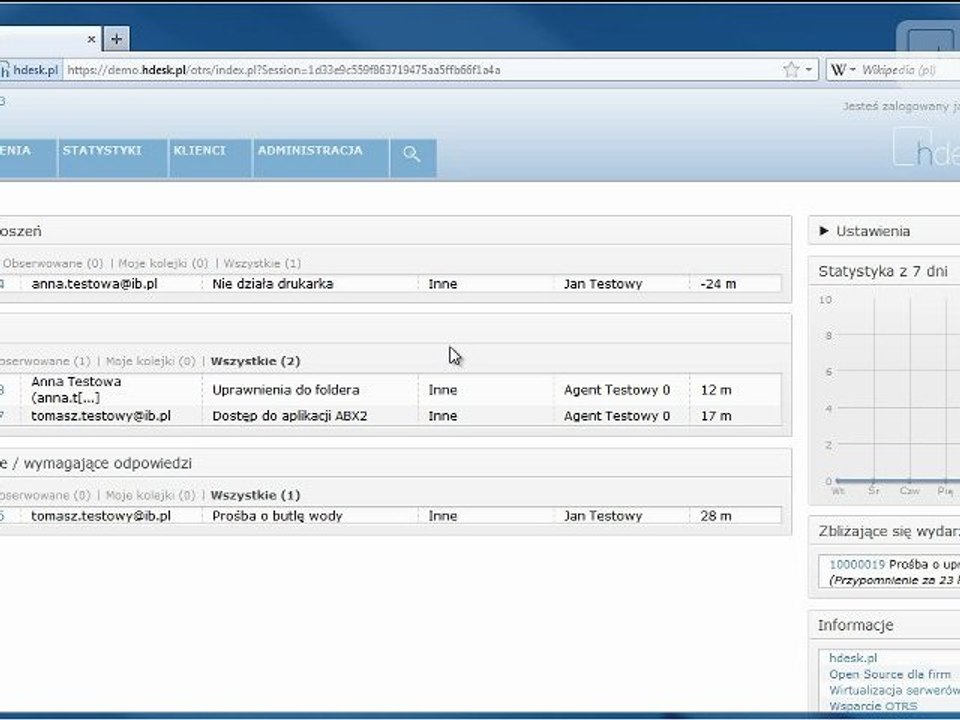Open ticket Prośba o butlę wody
The width and height of the screenshot is (960, 720).
[x=277, y=516]
